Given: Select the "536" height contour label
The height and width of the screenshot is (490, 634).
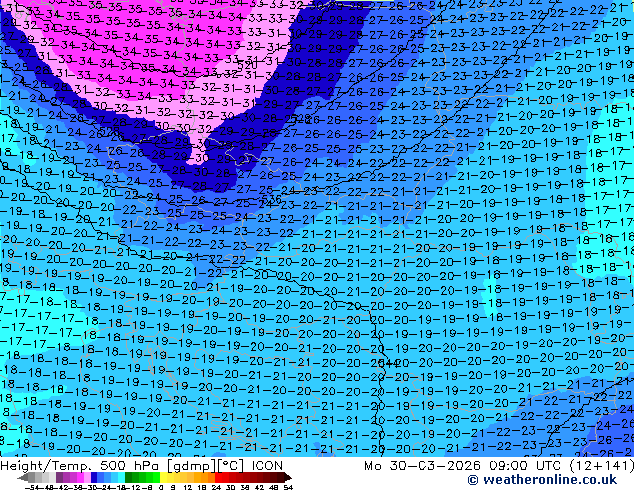Looking at the screenshot, I should point(272,199).
